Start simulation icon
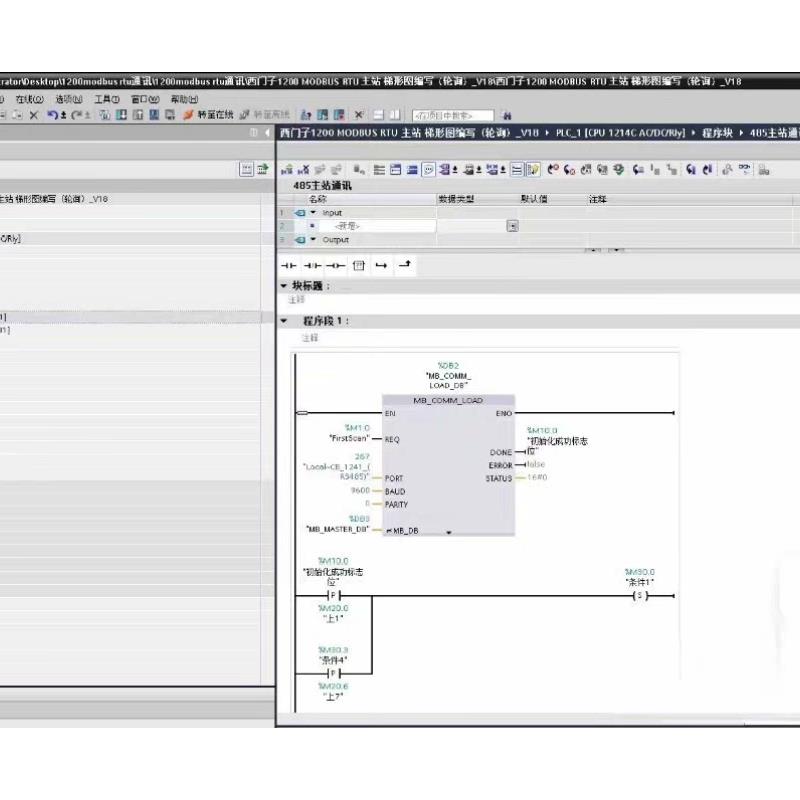Viewport: 800px width, 800px height. [154, 115]
